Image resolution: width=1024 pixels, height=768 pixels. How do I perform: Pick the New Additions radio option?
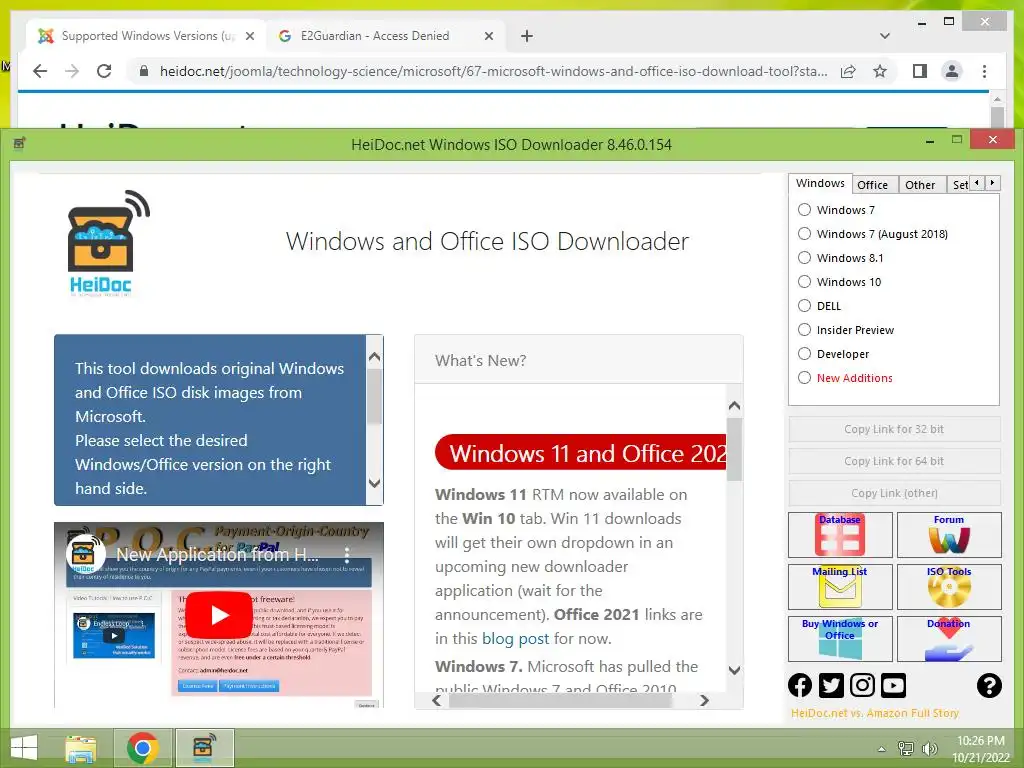point(805,378)
